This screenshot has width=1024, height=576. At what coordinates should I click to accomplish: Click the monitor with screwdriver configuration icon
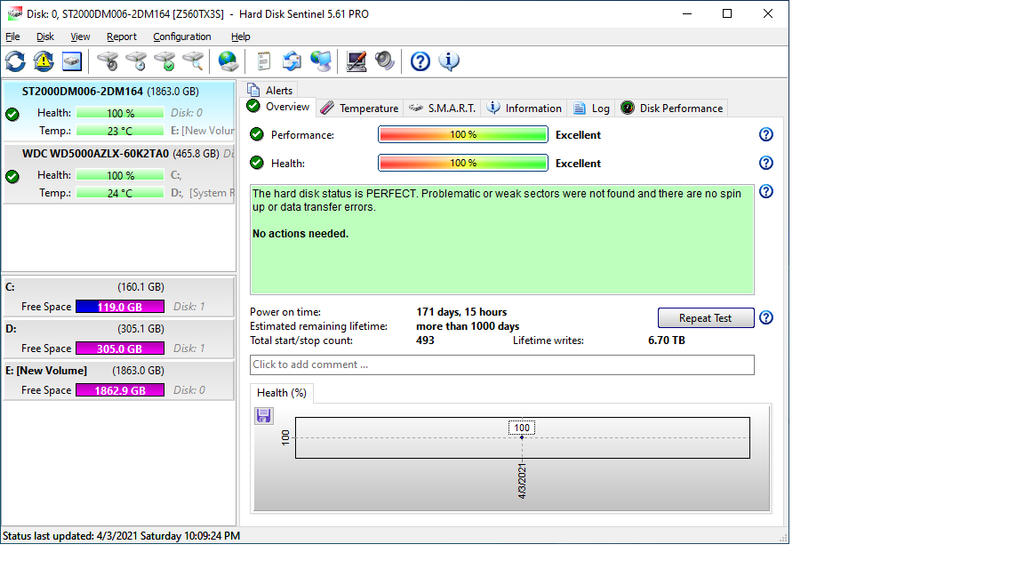tap(356, 61)
